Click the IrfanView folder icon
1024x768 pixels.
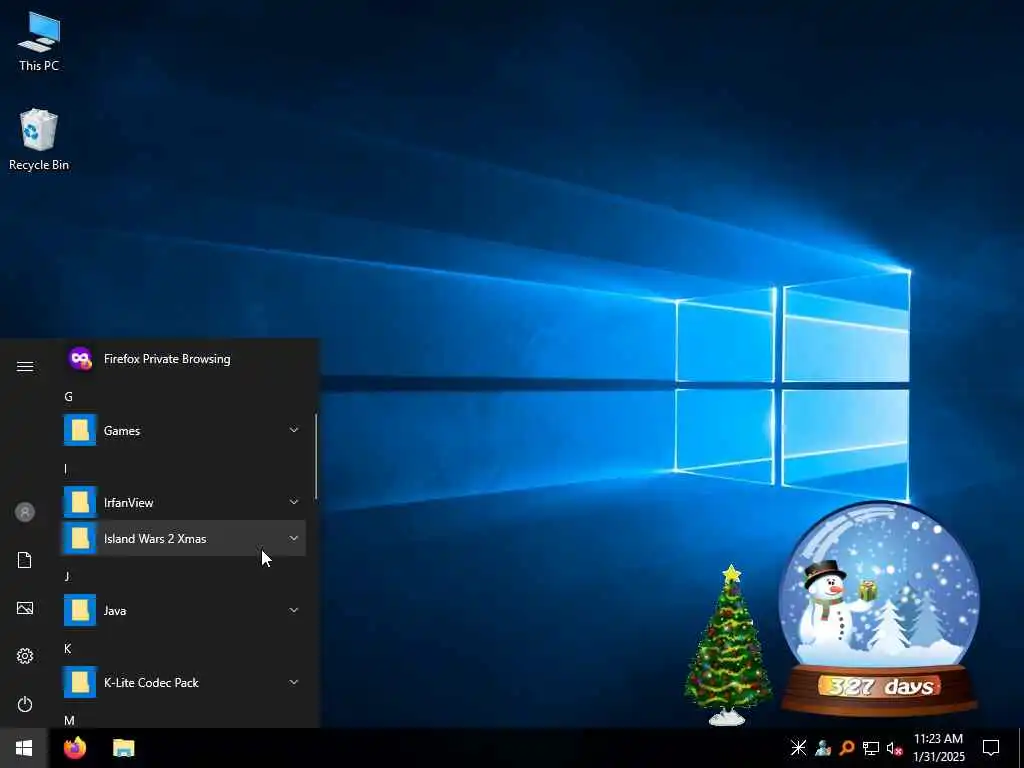point(80,502)
